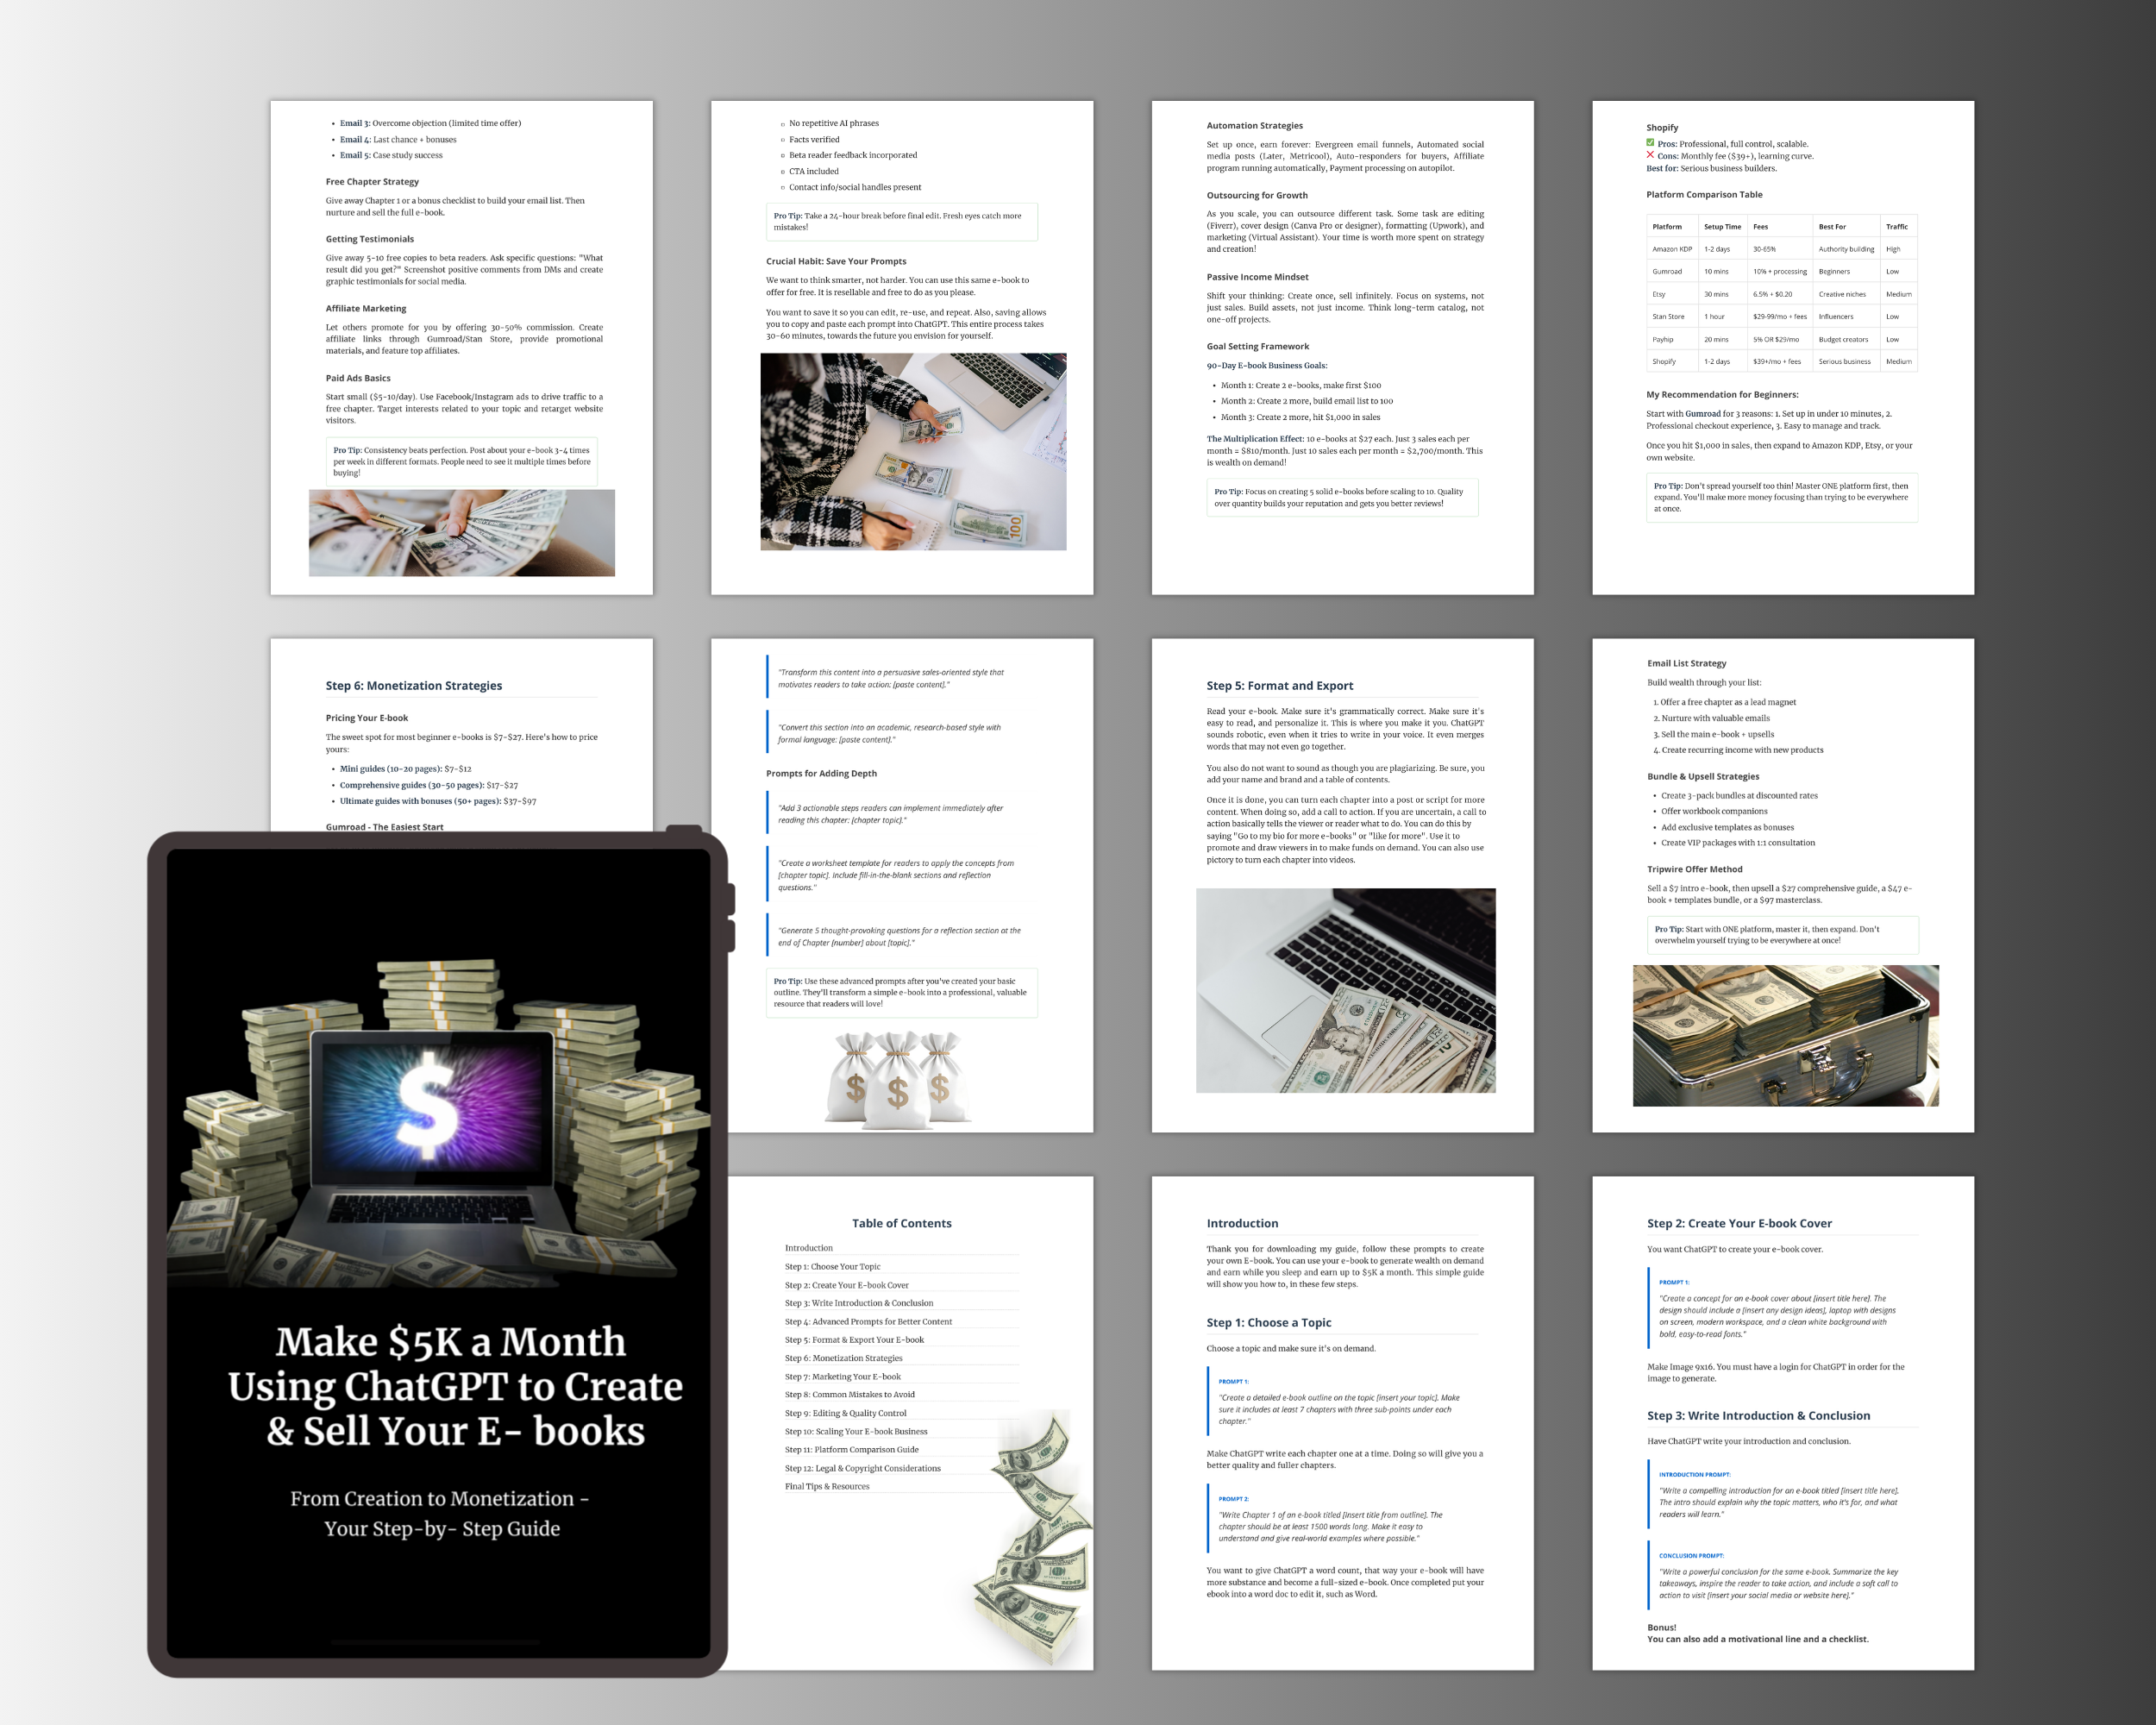2156x1725 pixels.
Task: Click the 'Best For' column header
Action: (x=1832, y=226)
